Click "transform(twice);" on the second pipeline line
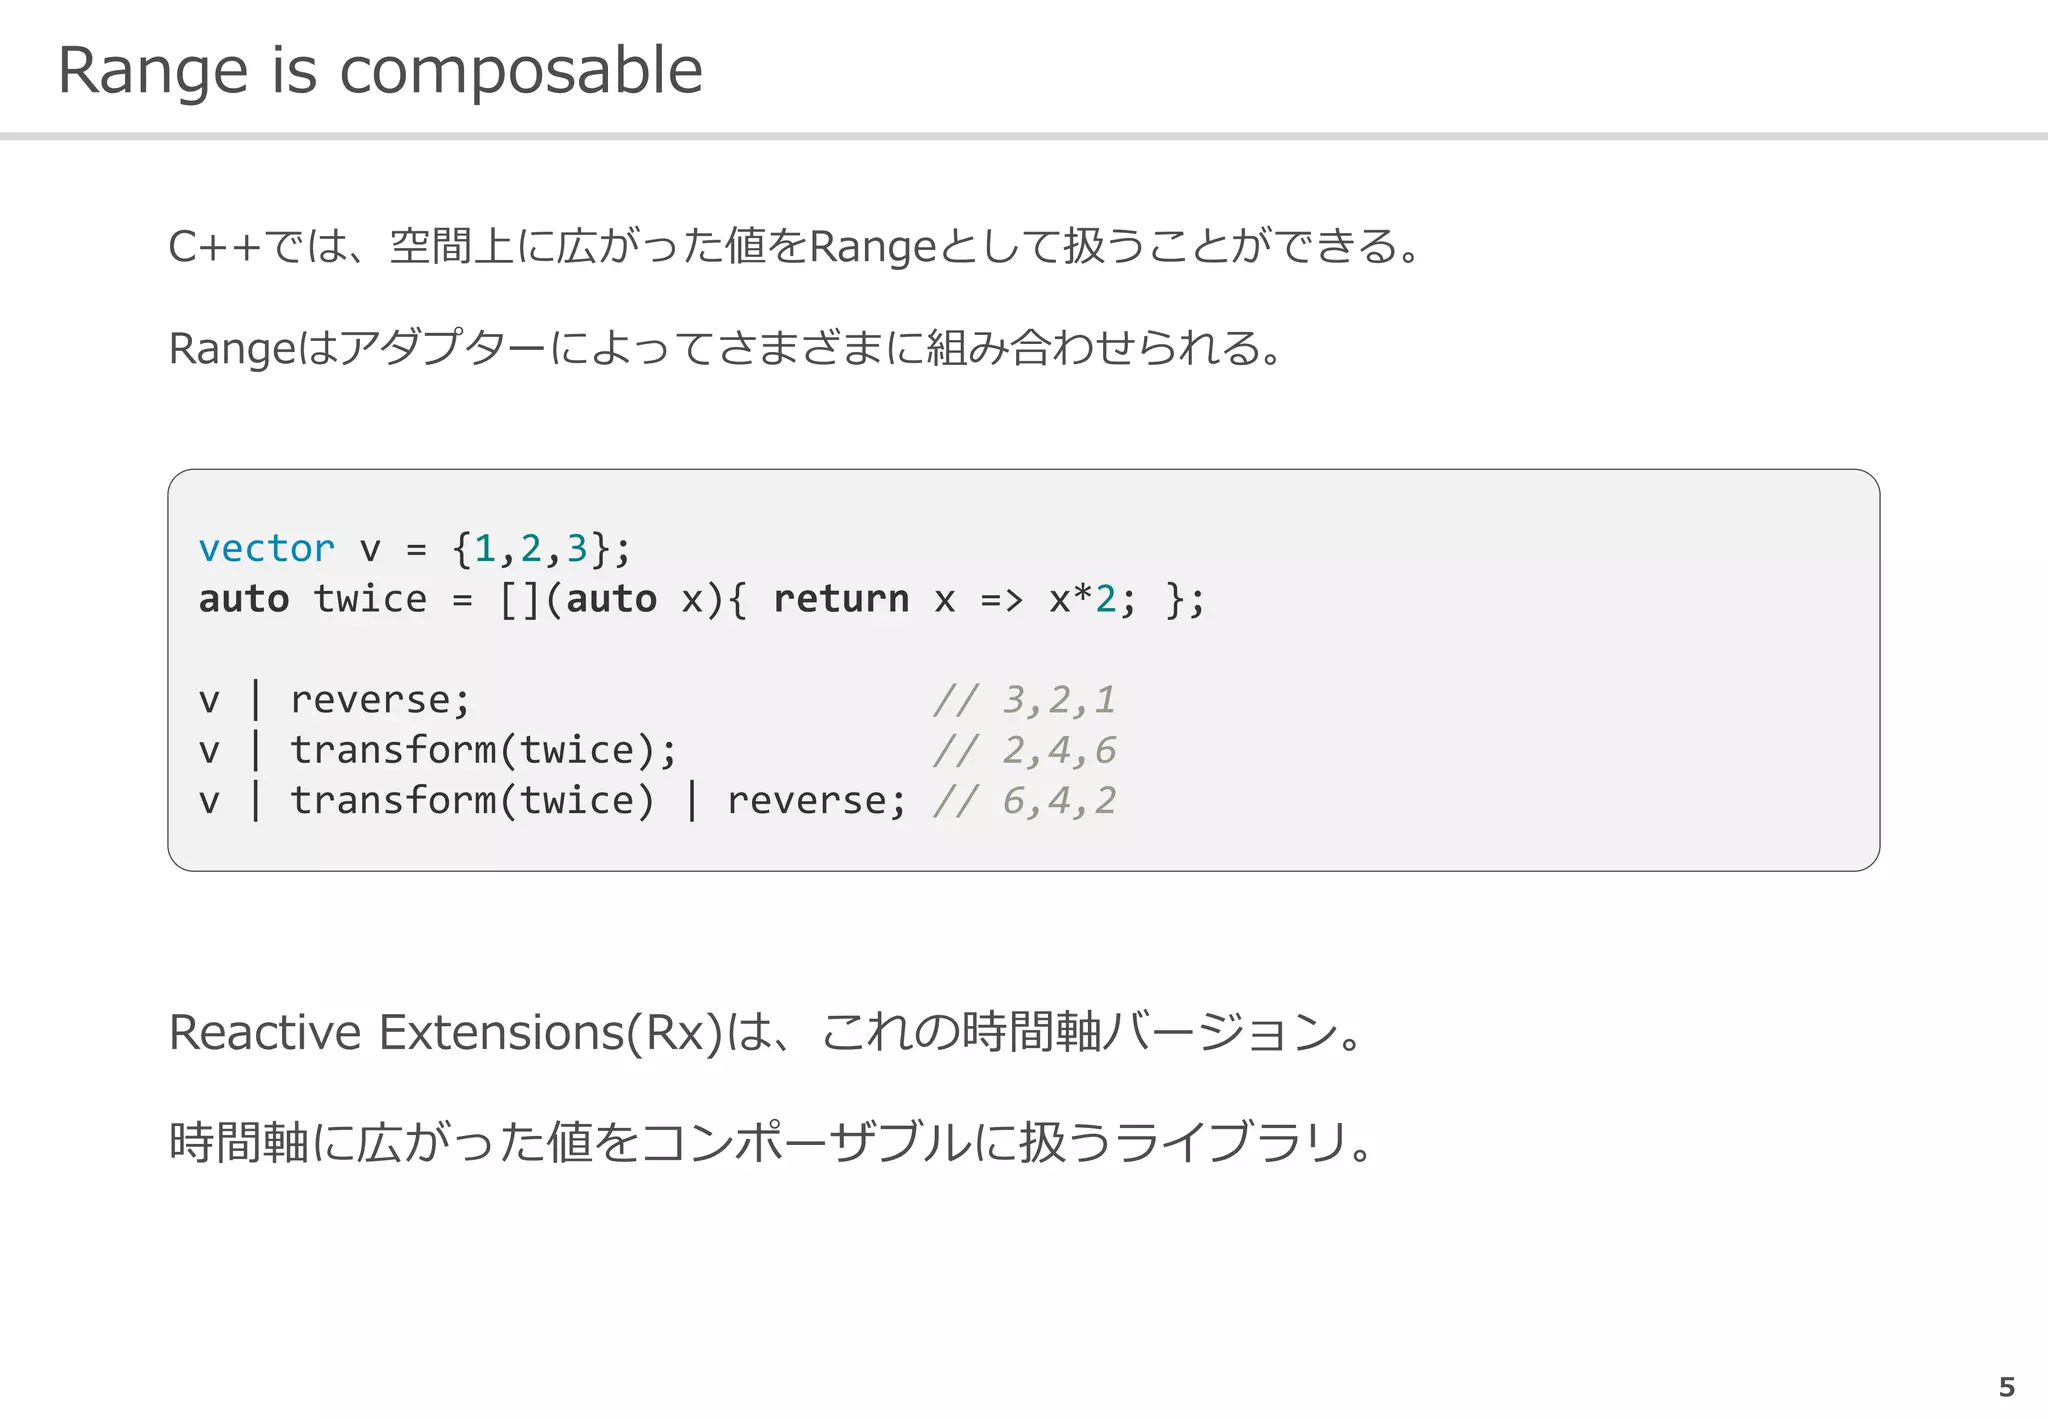 tap(484, 750)
